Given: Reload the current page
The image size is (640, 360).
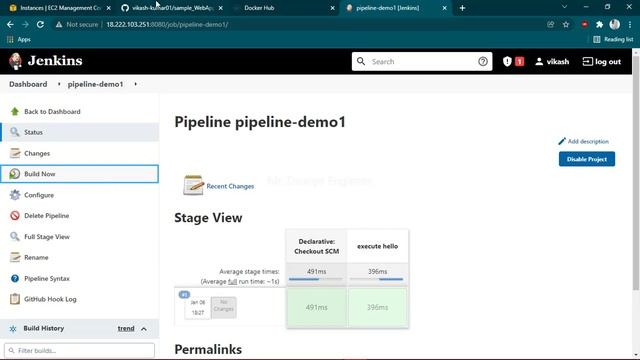Looking at the screenshot, I should 40,24.
